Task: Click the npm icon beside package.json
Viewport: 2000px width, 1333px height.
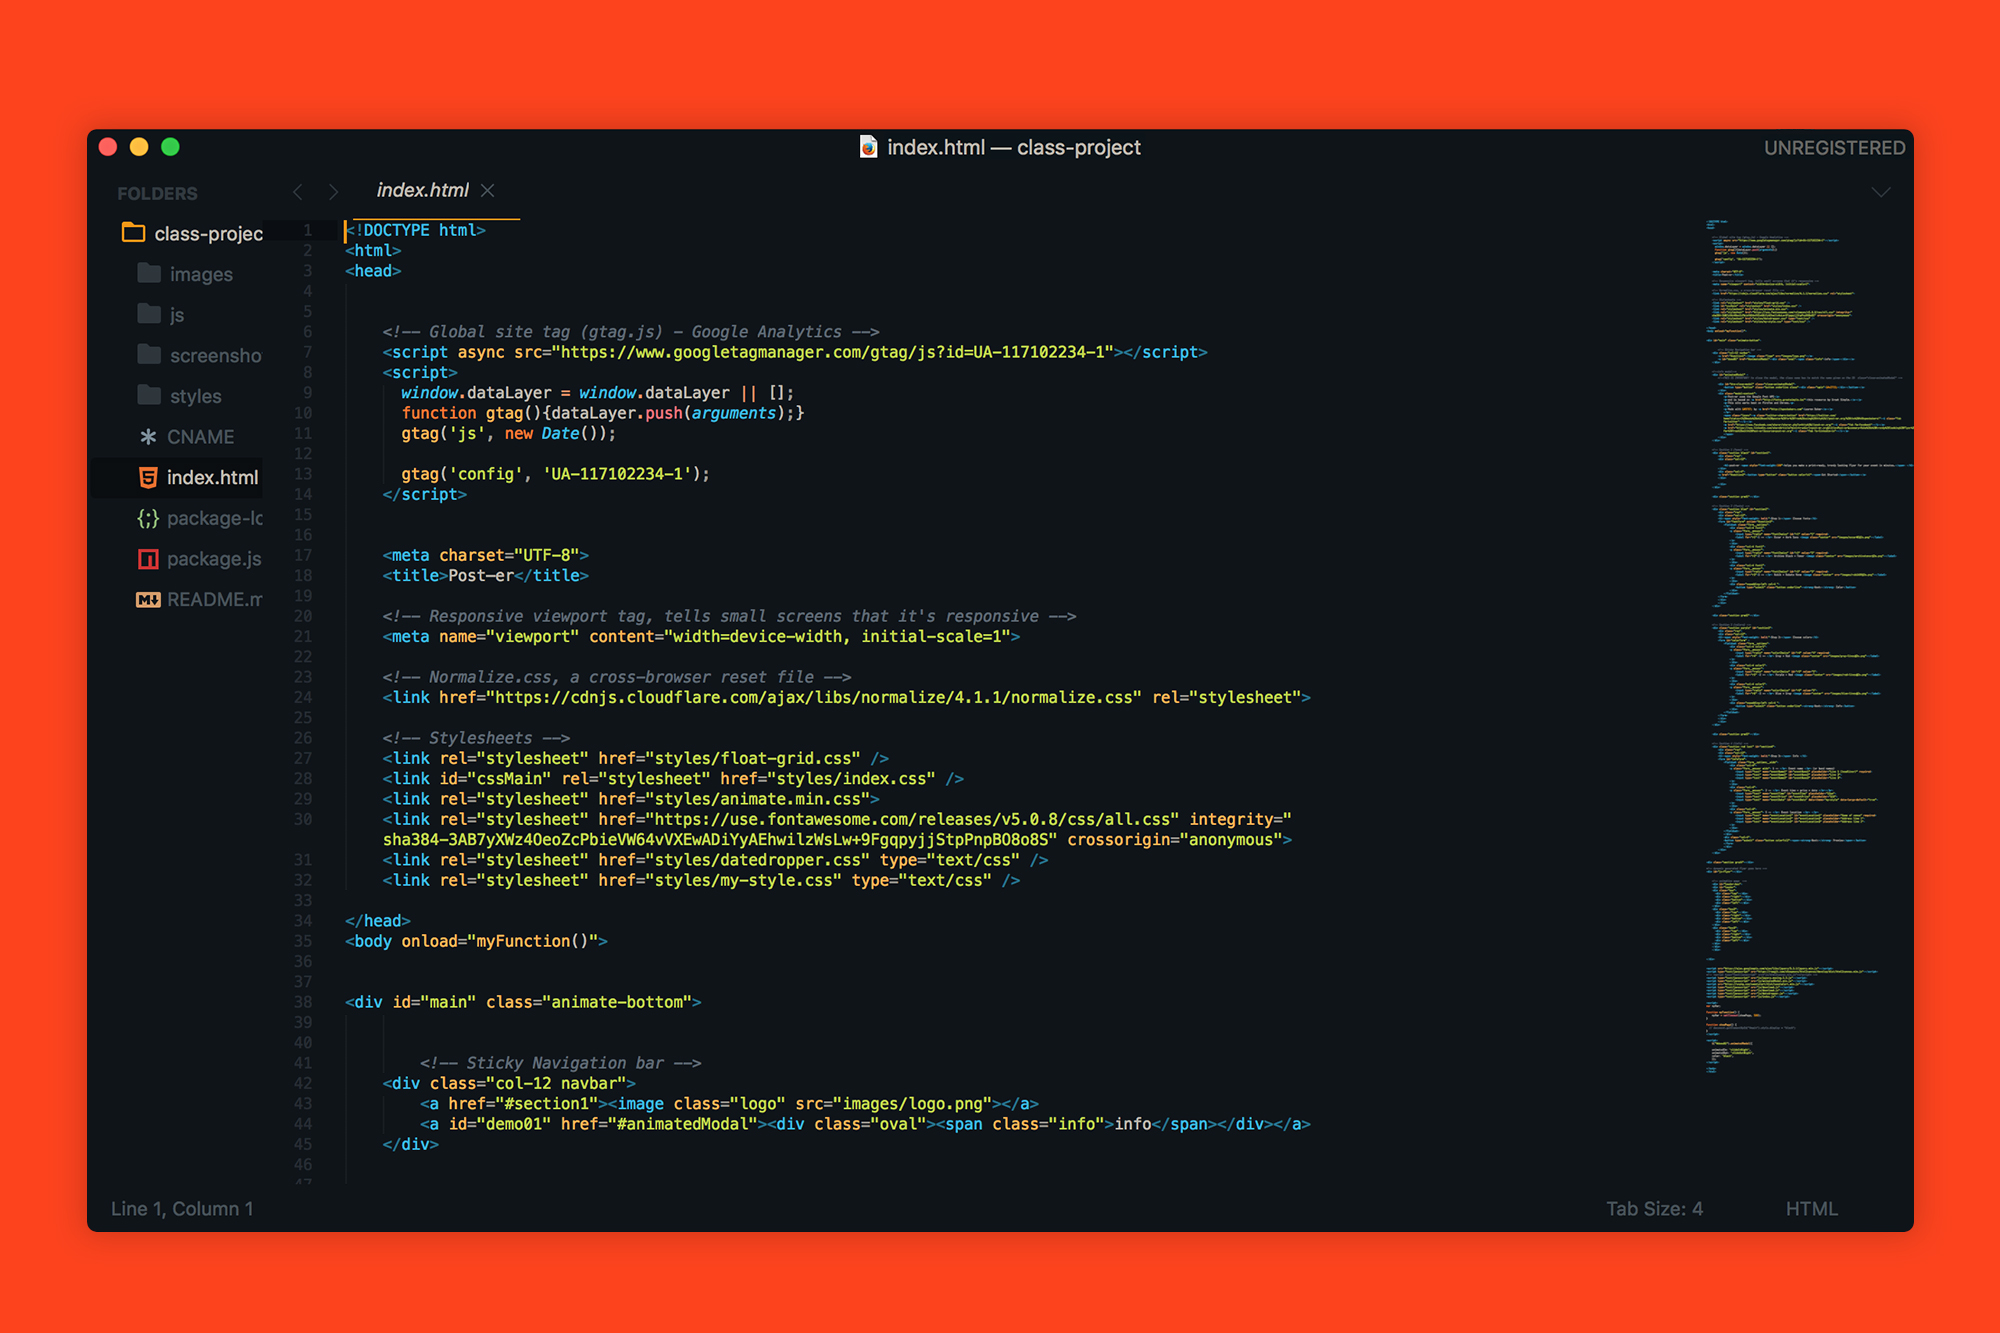Action: [x=148, y=559]
